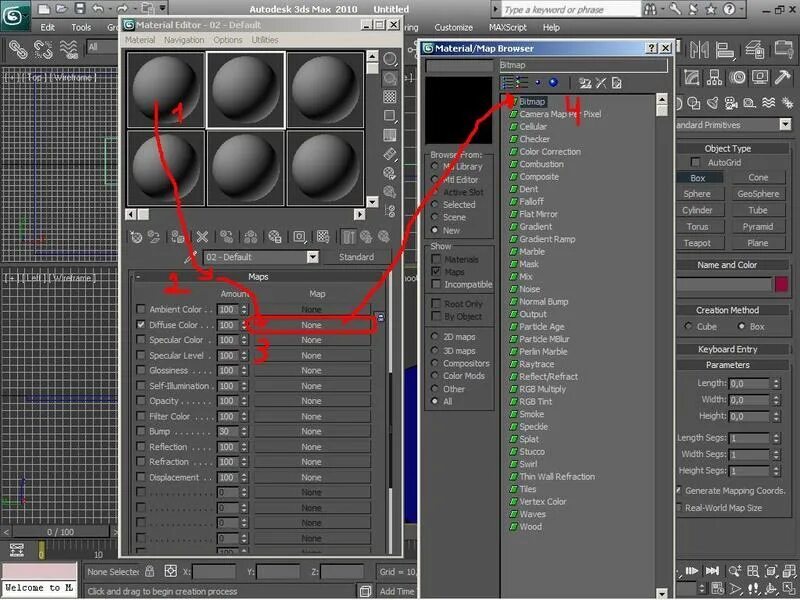Open the Utilities hammer tab in command panel
This screenshot has height=600, width=800.
coord(782,77)
